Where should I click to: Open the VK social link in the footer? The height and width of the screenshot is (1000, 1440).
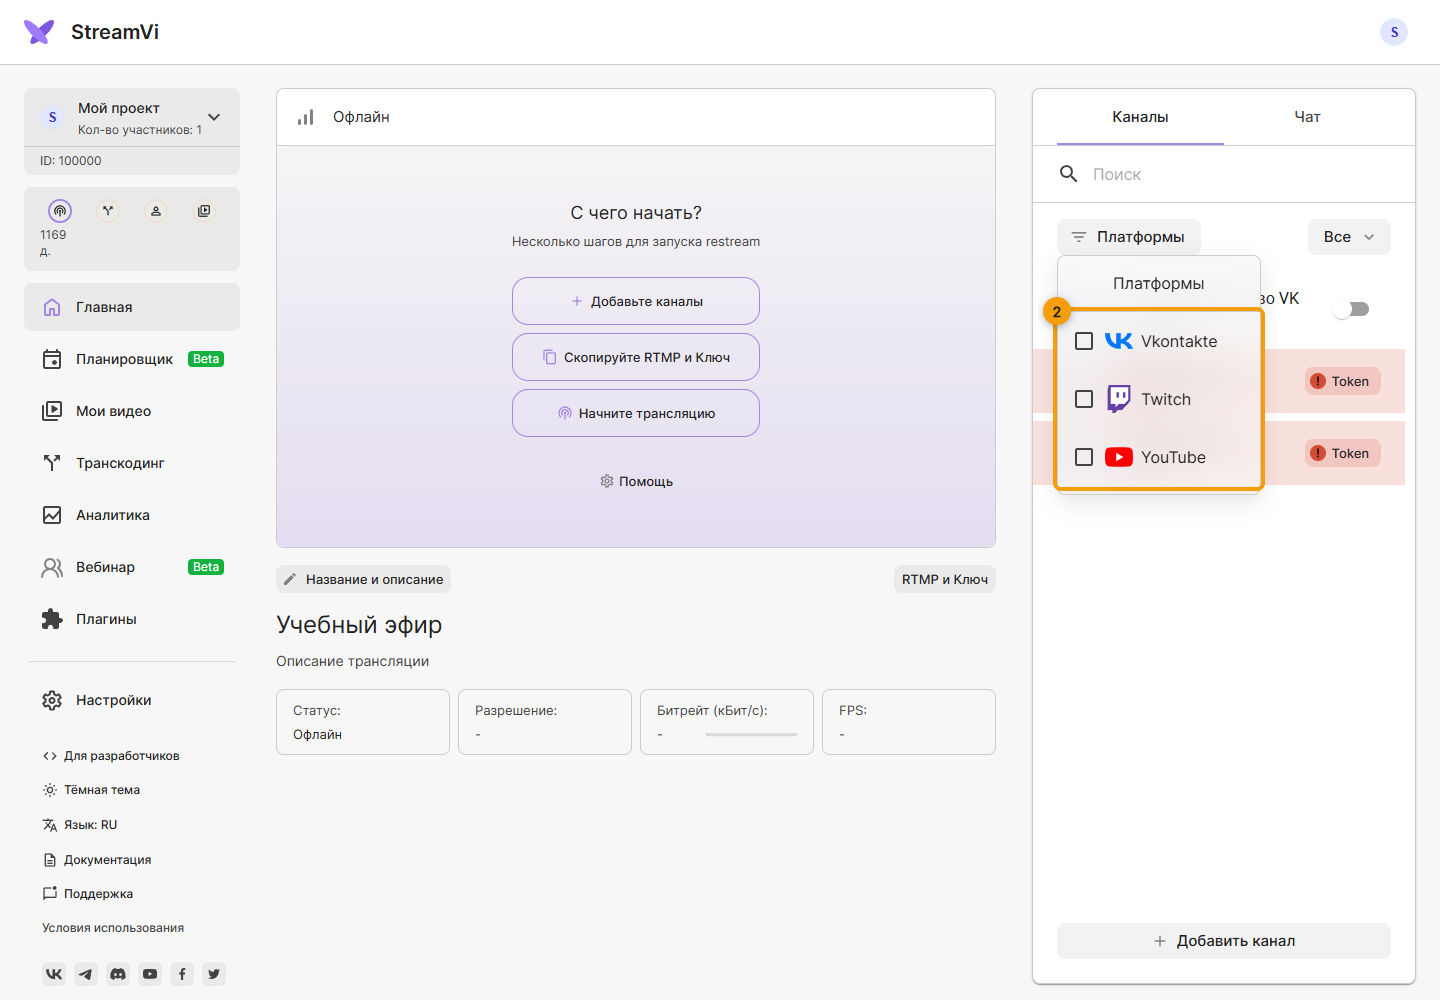(x=54, y=974)
